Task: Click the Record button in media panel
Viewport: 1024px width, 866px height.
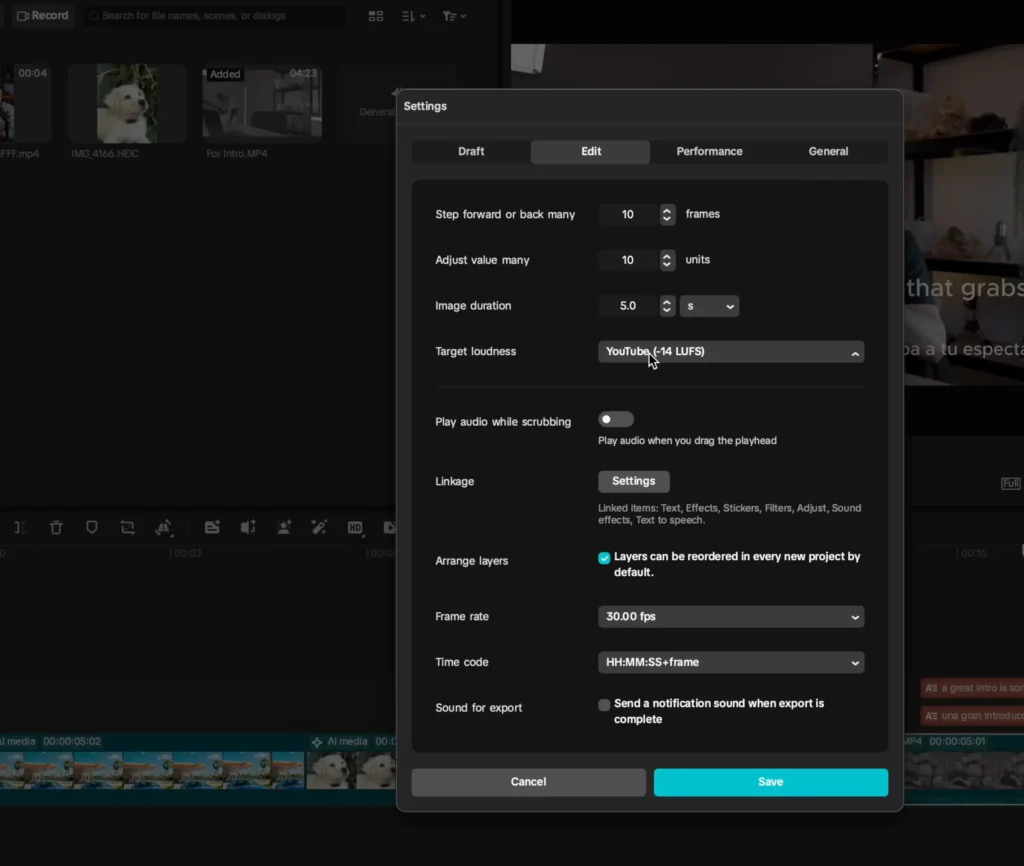Action: 42,15
